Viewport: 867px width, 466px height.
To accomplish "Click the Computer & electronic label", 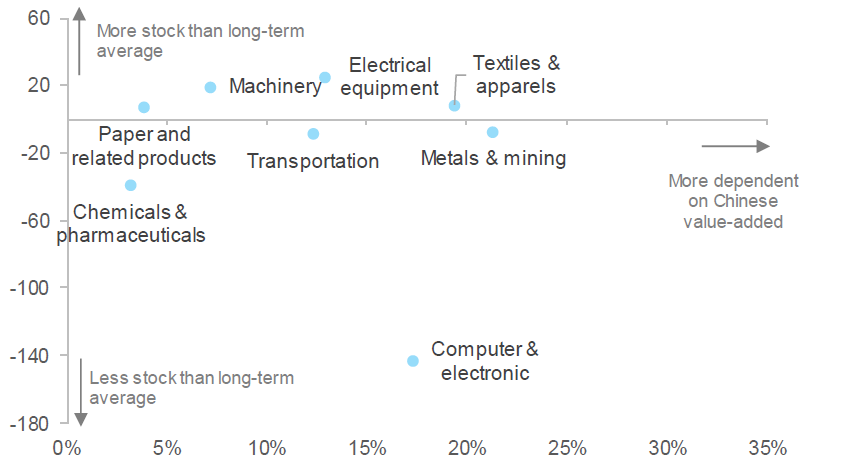I will point(485,361).
